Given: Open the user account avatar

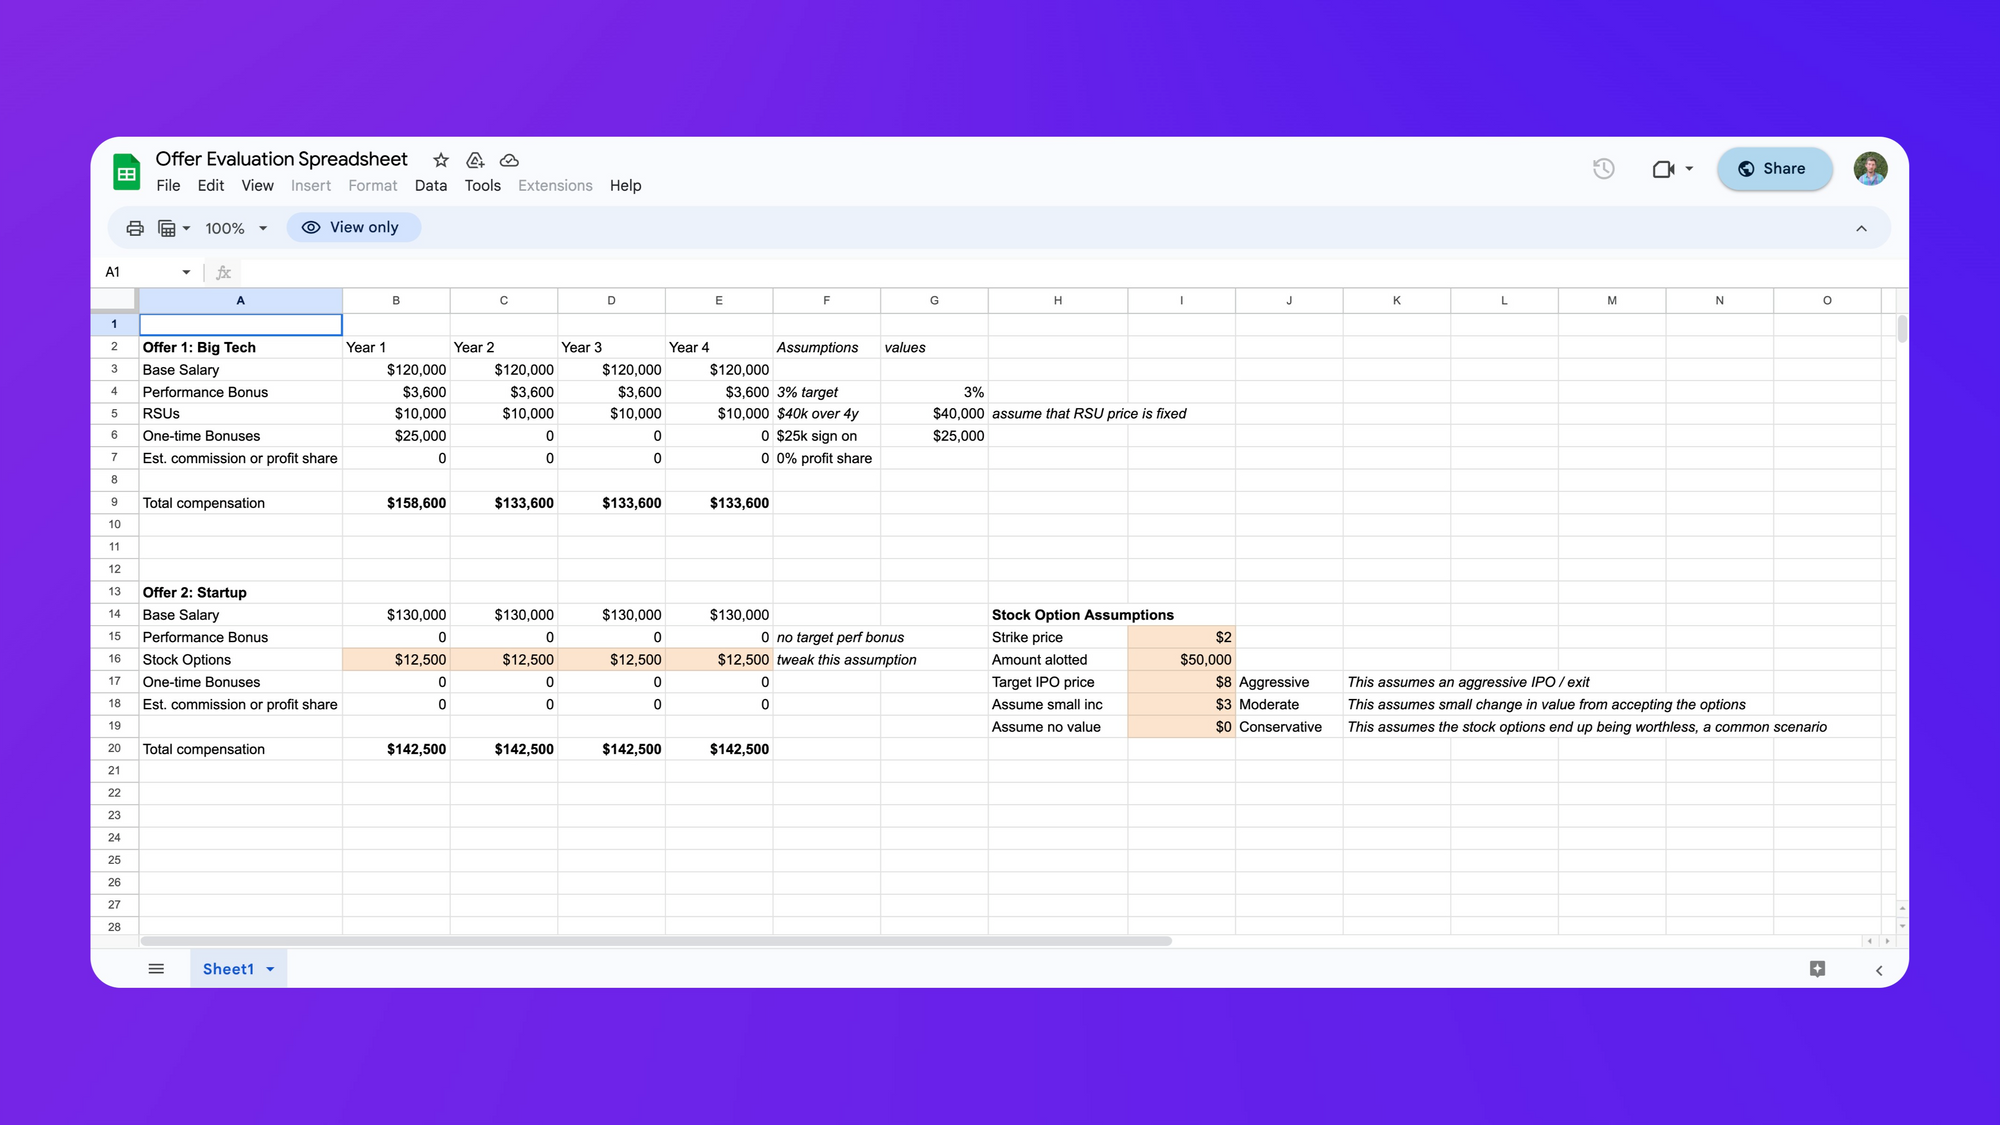Looking at the screenshot, I should (1869, 169).
